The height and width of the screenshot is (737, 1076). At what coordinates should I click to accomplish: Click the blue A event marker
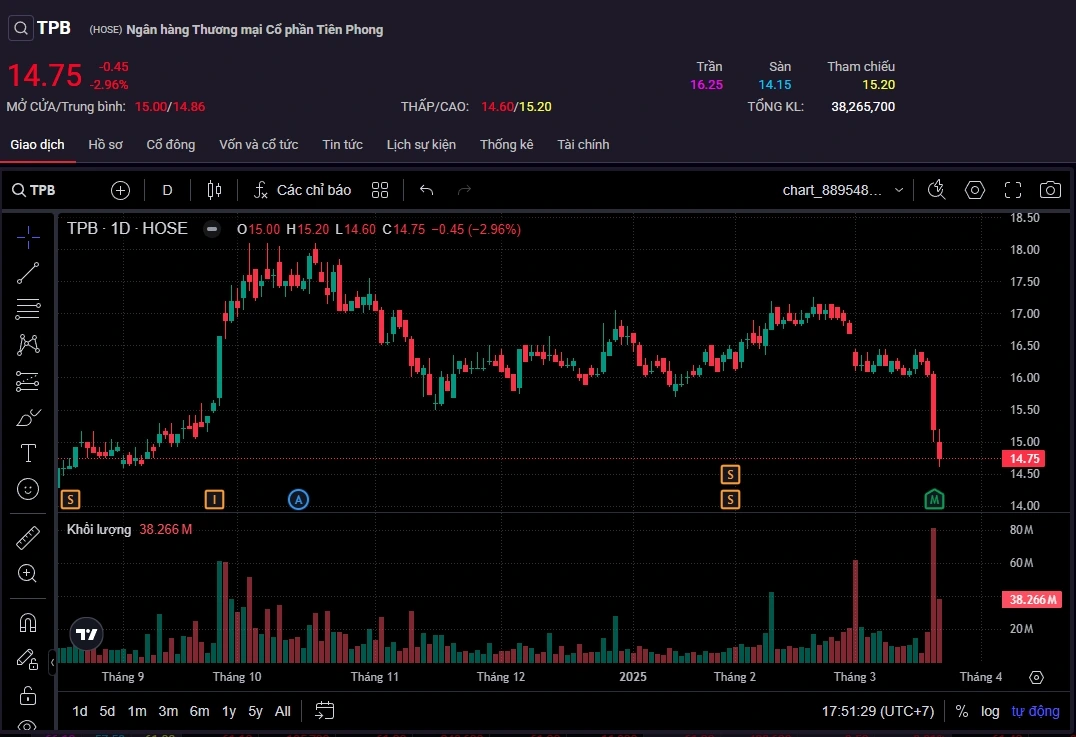click(299, 500)
